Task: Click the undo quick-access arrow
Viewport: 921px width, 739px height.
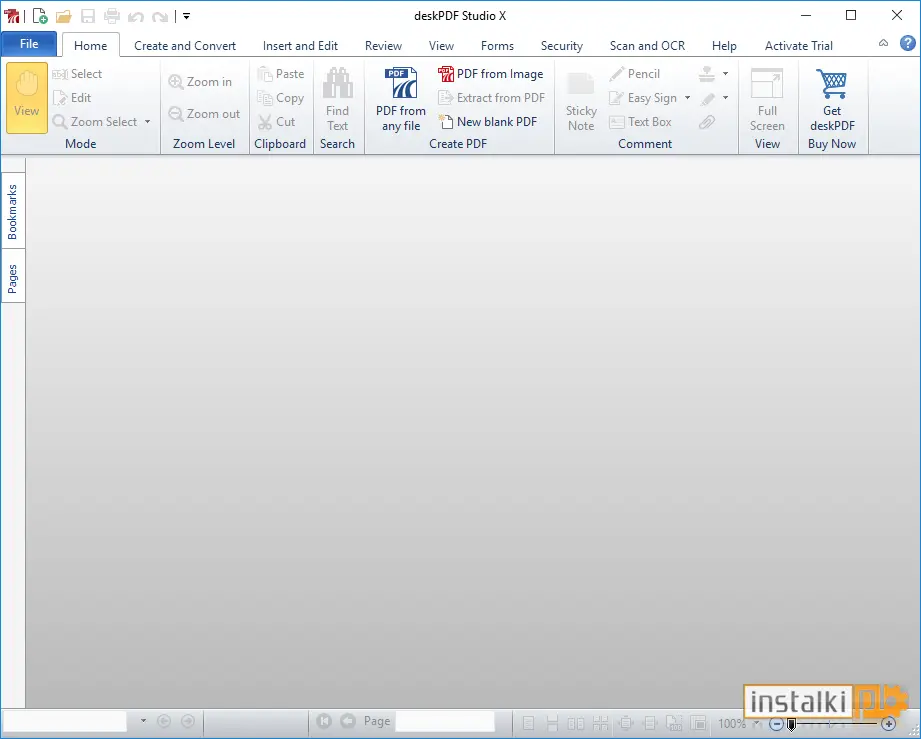Action: (x=136, y=16)
